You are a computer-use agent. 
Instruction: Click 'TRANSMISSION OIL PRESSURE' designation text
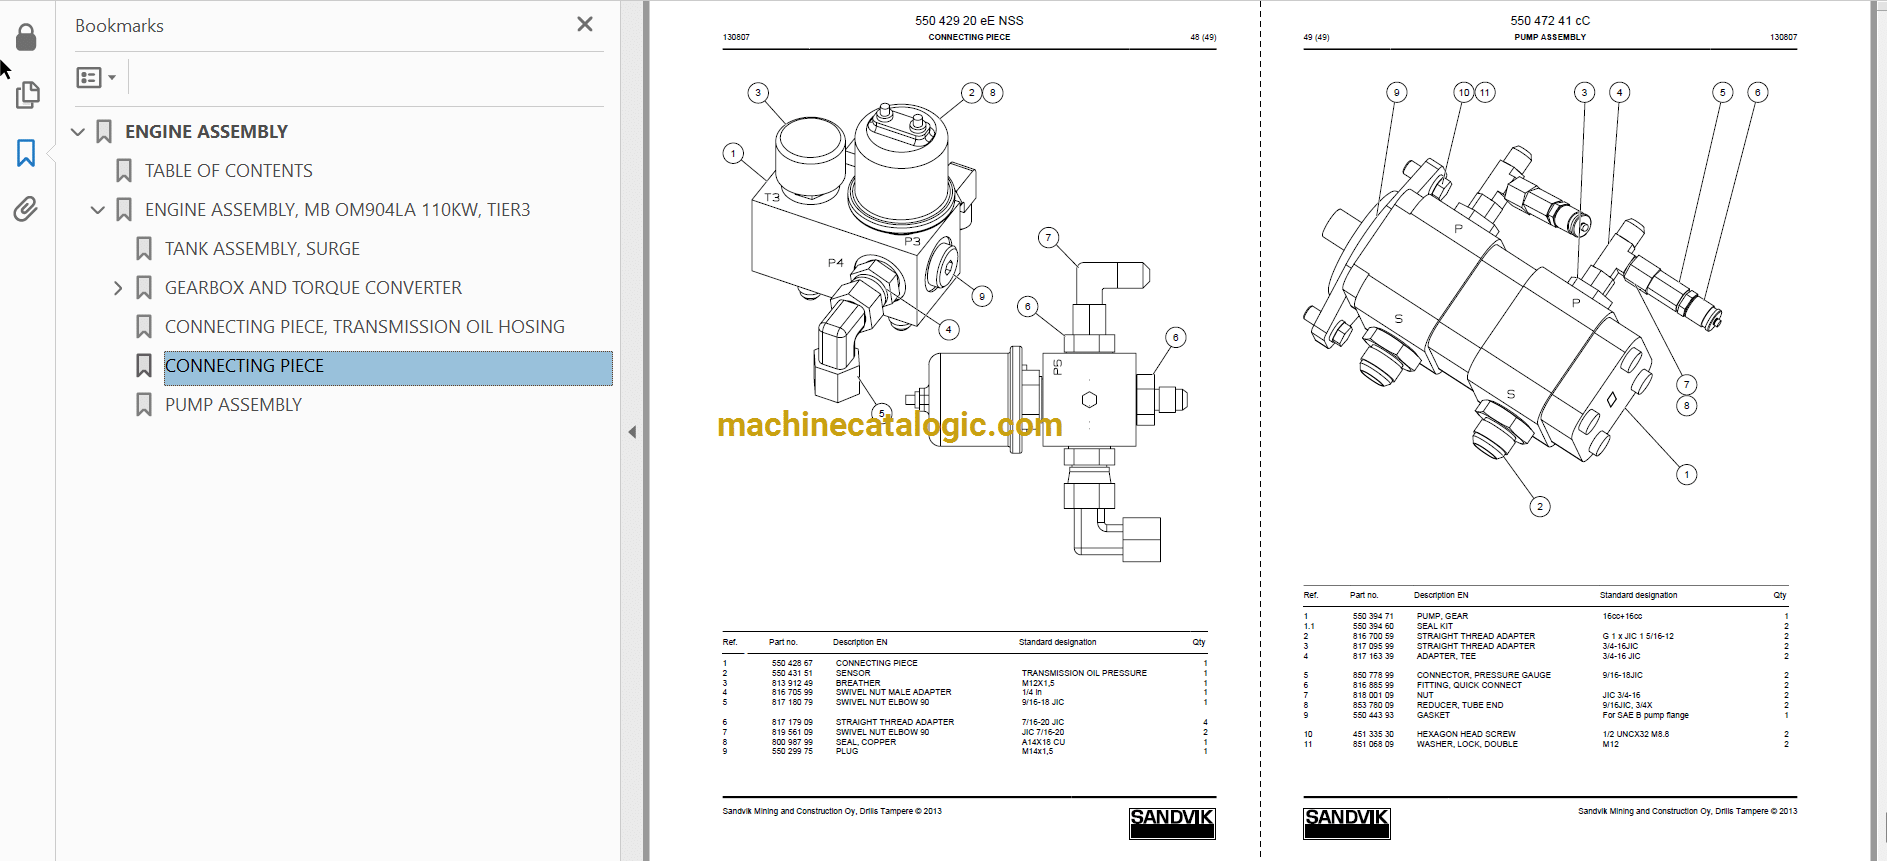(x=1084, y=673)
